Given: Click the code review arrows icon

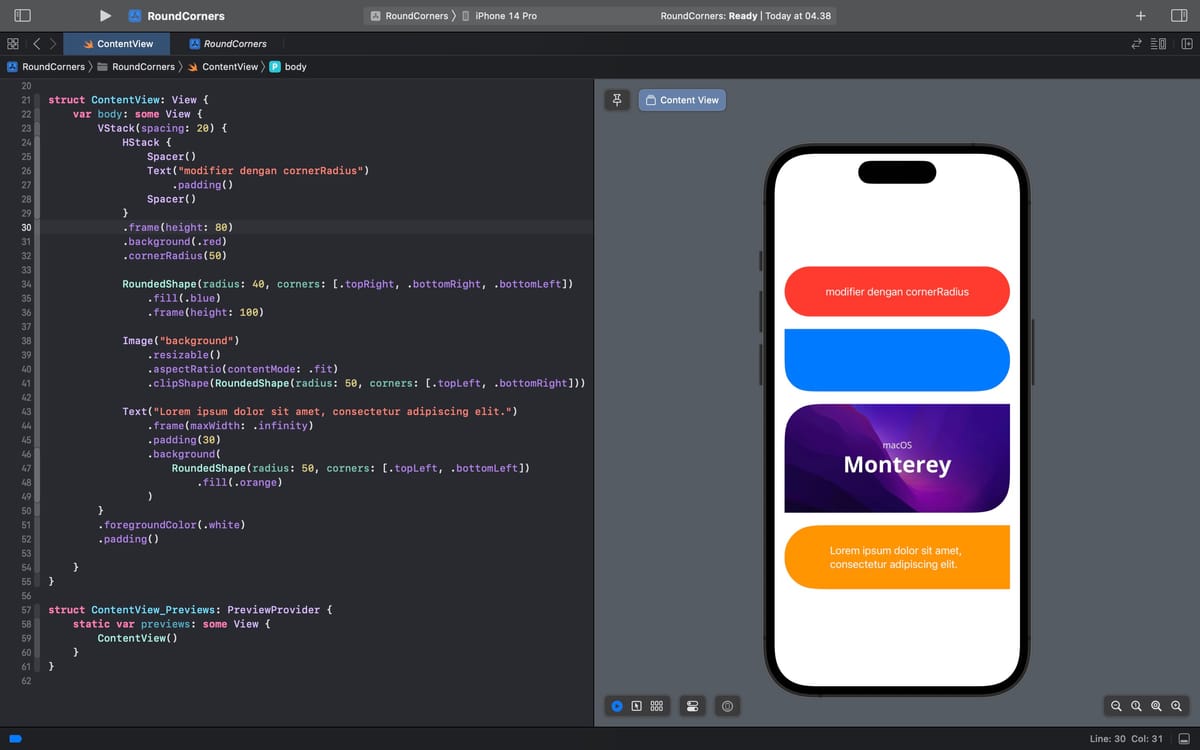Looking at the screenshot, I should point(1135,44).
